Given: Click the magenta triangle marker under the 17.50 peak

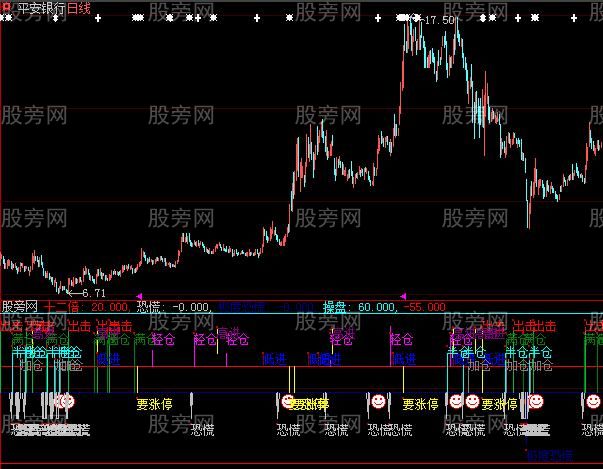Looking at the screenshot, I should (x=403, y=296).
